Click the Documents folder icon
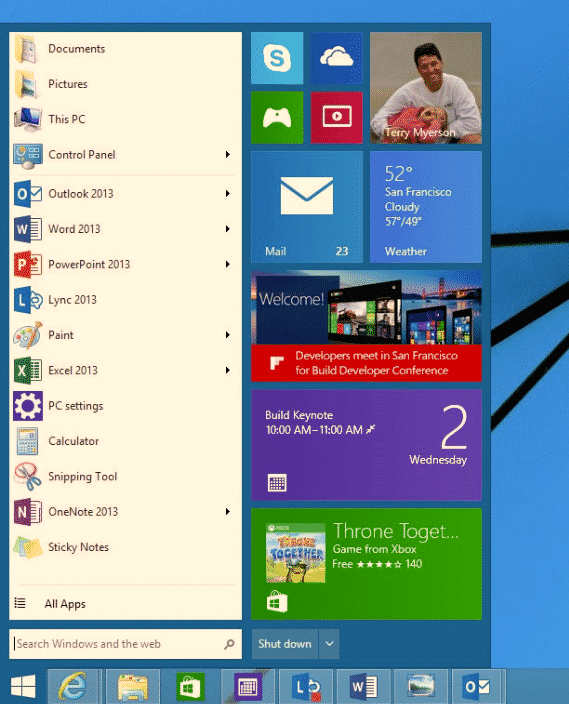 [26, 48]
